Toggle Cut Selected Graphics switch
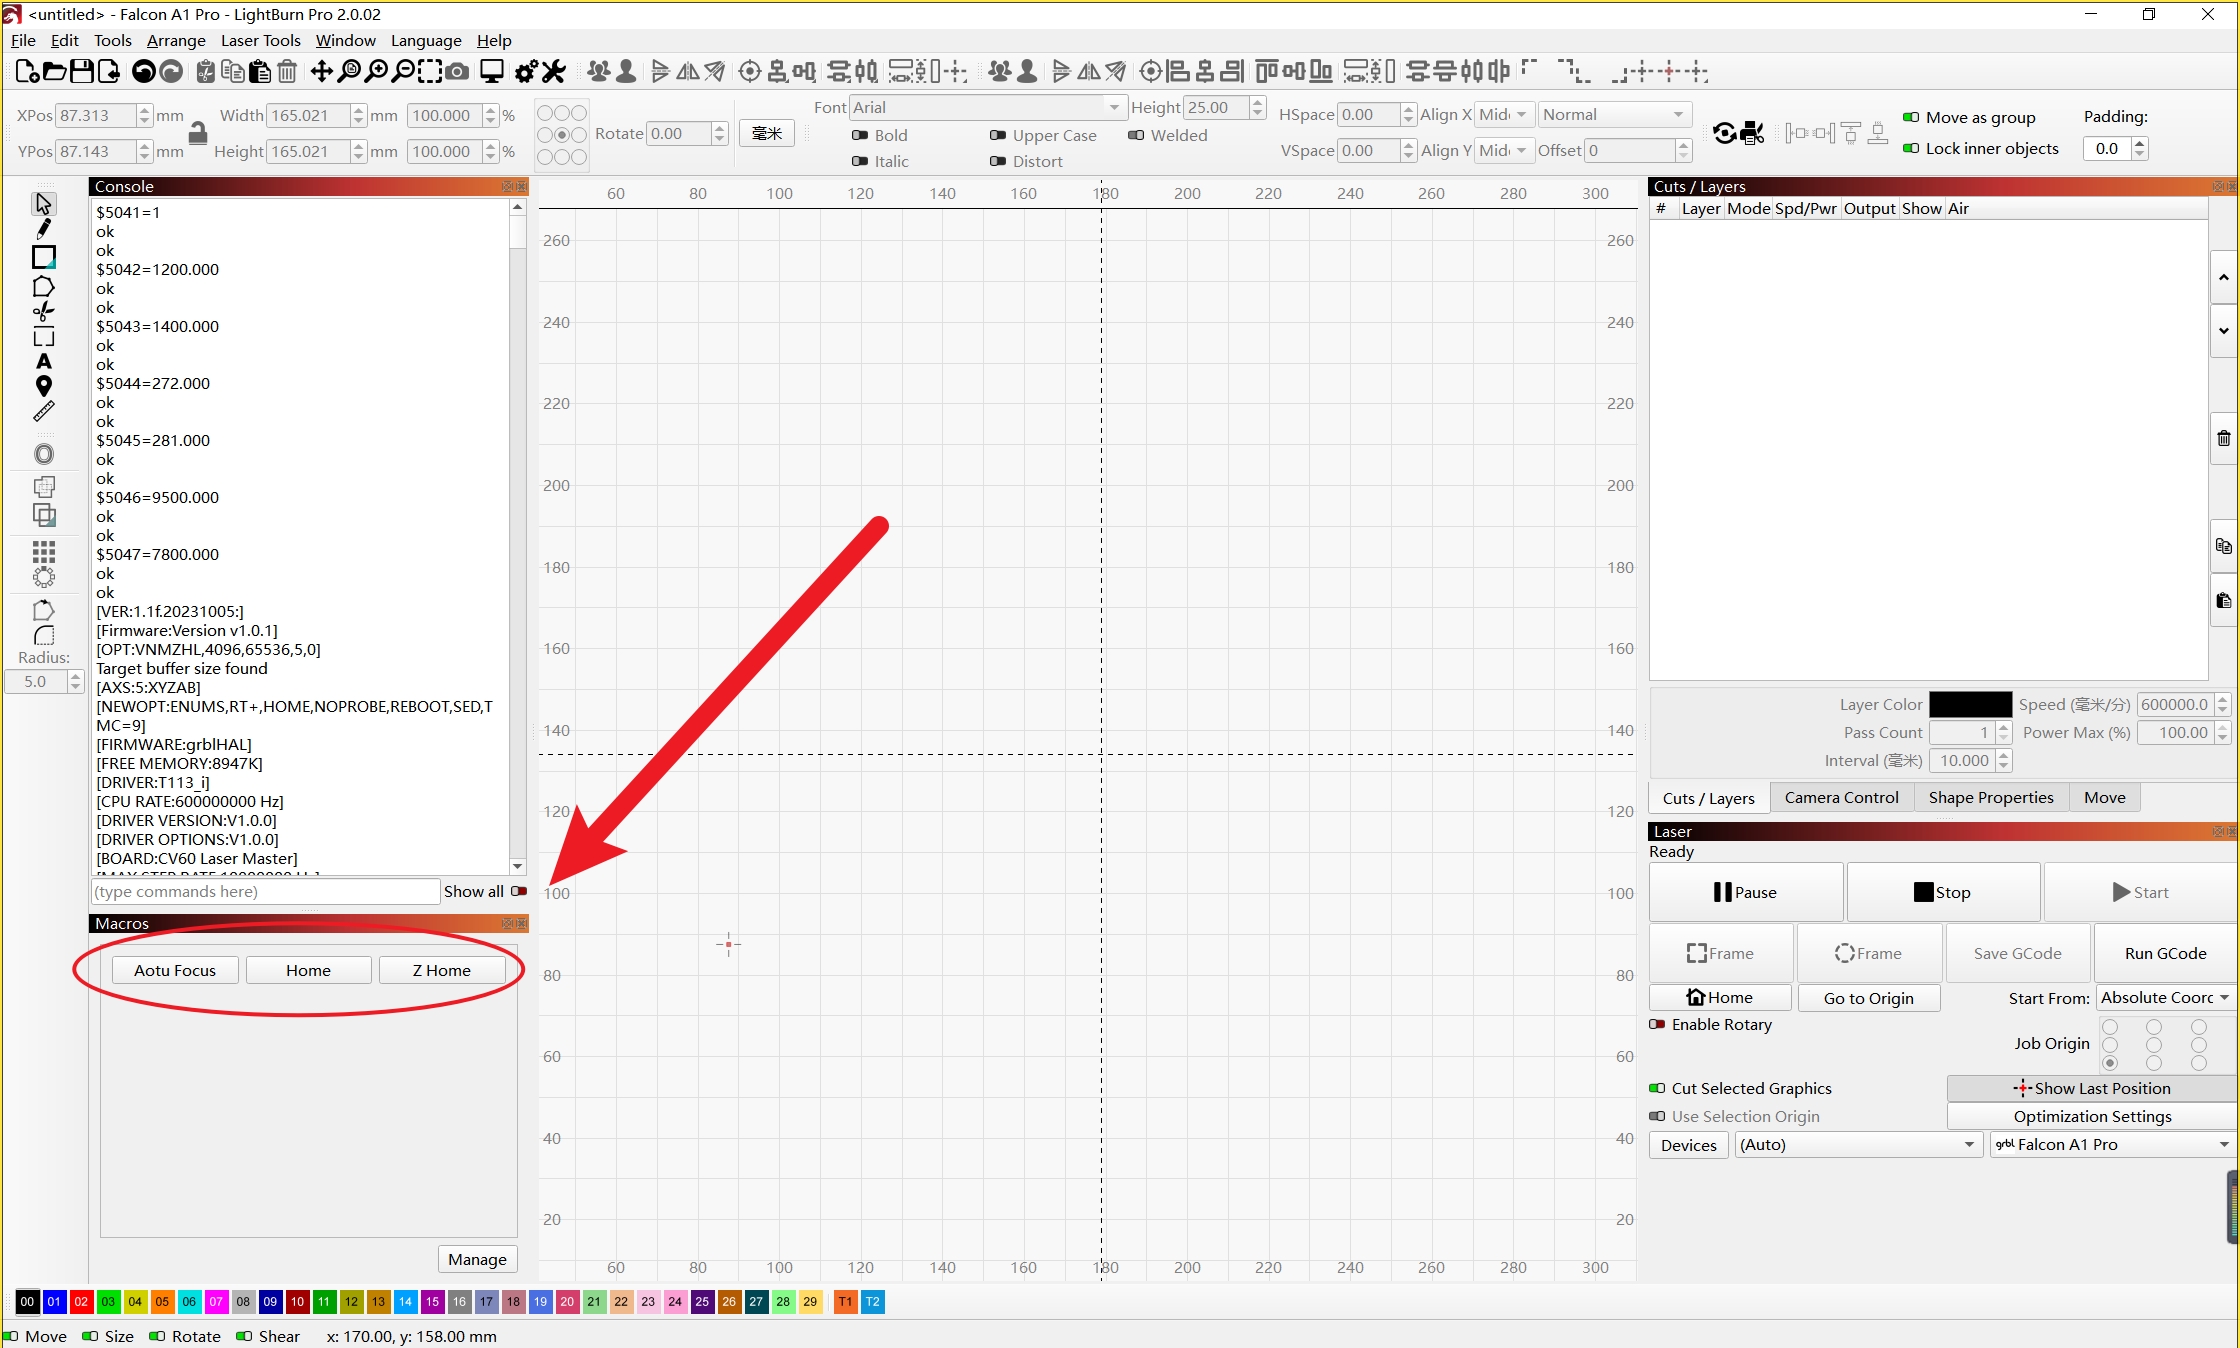Viewport: 2240px width, 1348px height. pos(1658,1088)
